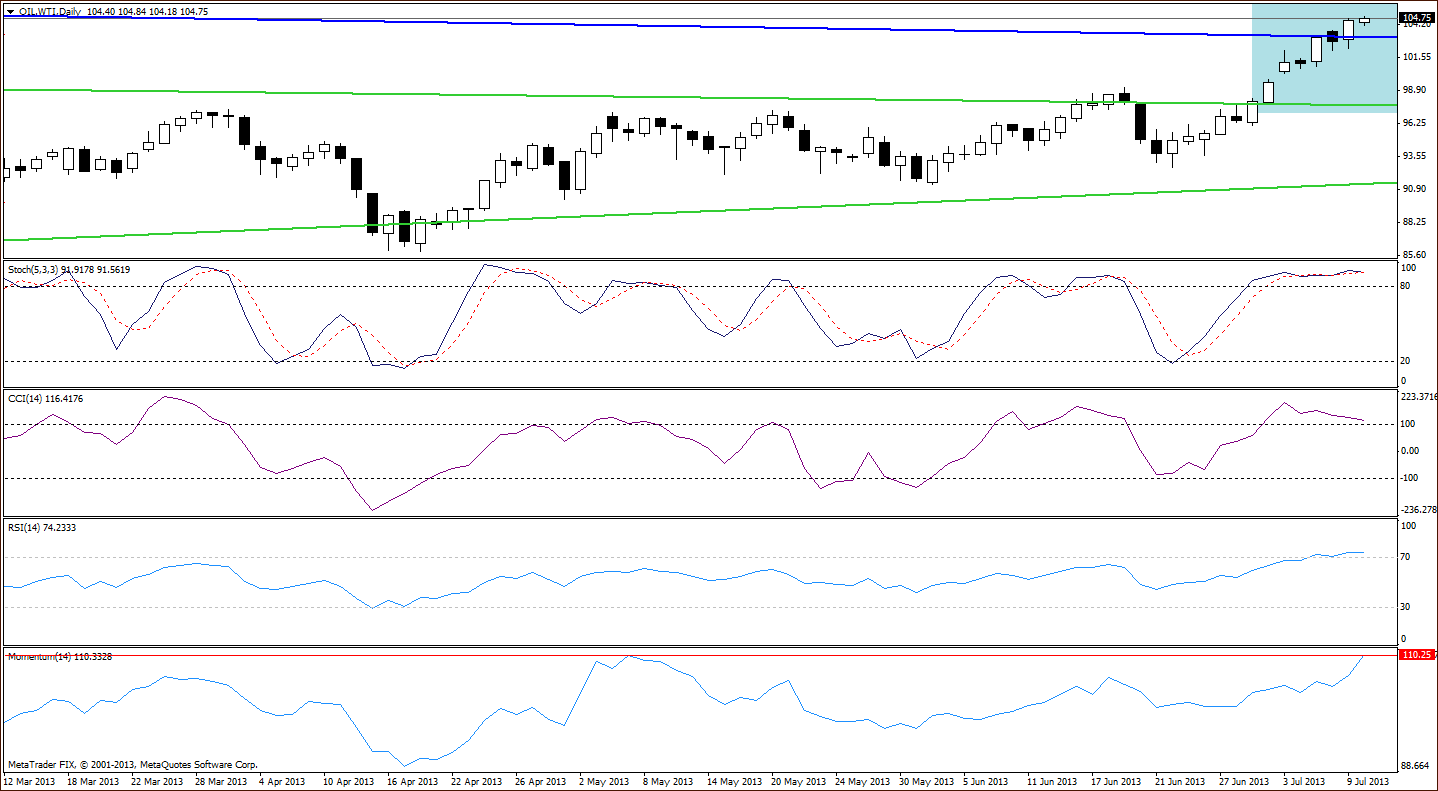
Task: Click the 88.664 value on the Momentum scale
Action: [x=1416, y=766]
